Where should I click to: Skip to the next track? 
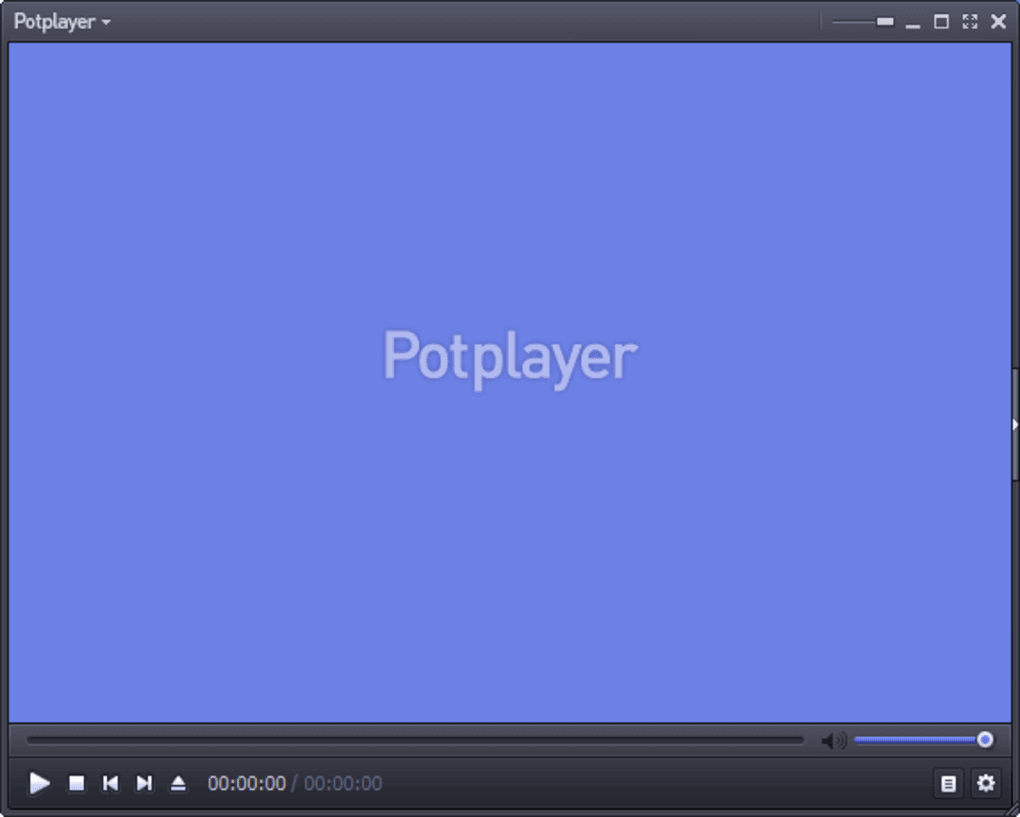pyautogui.click(x=144, y=784)
